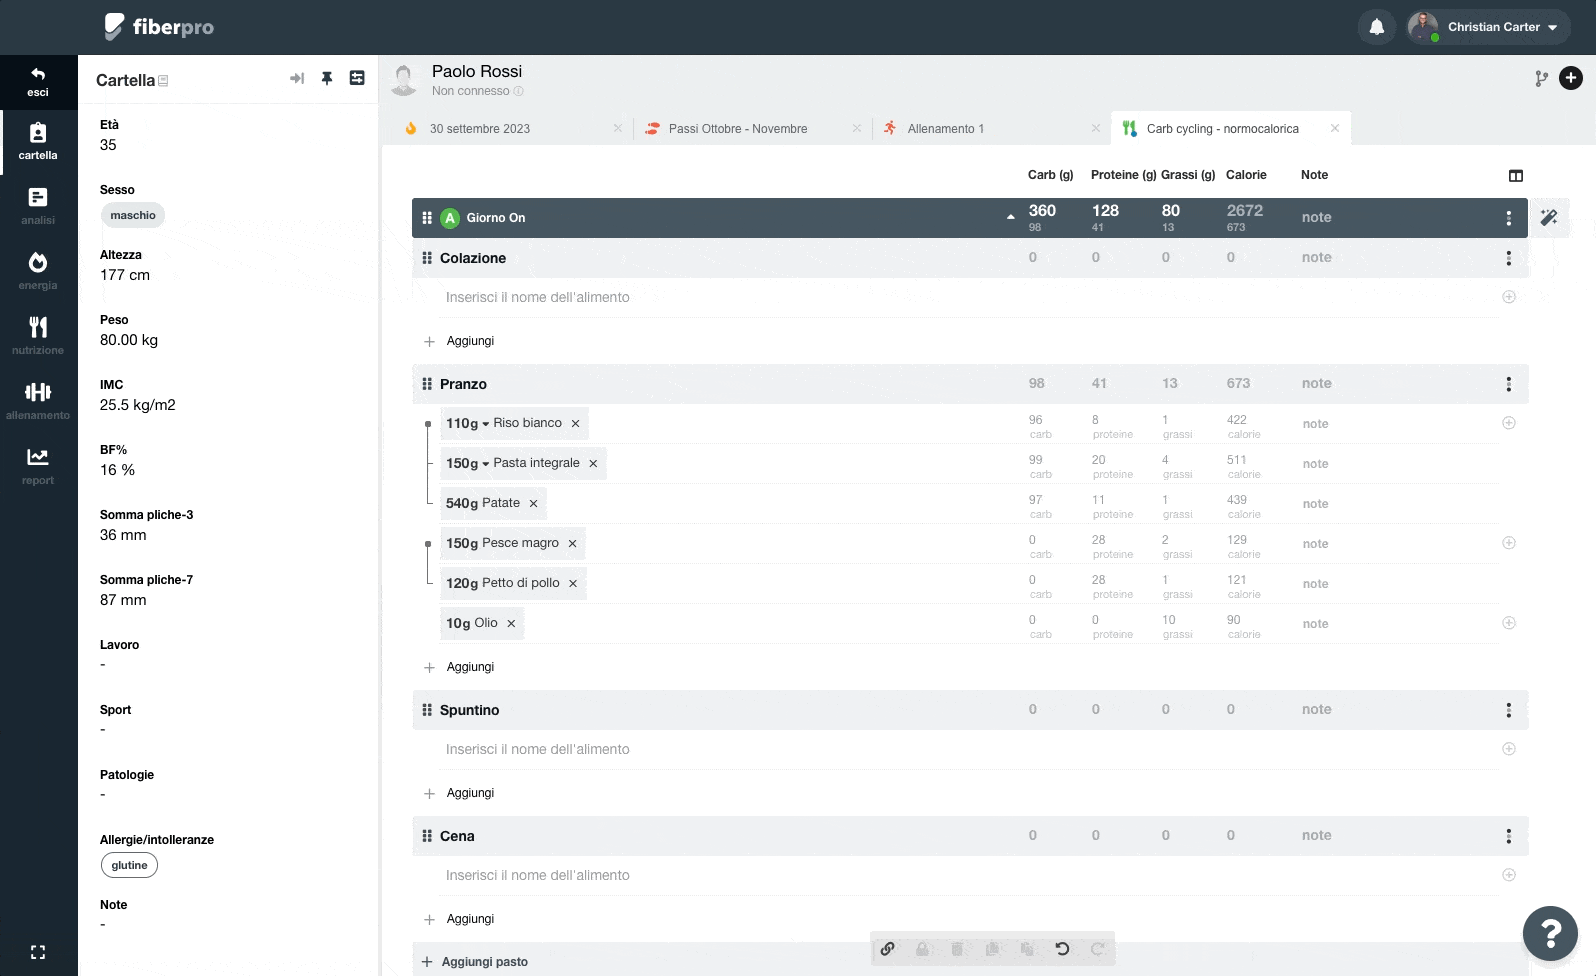Click Colazione food name input field

click(970, 297)
